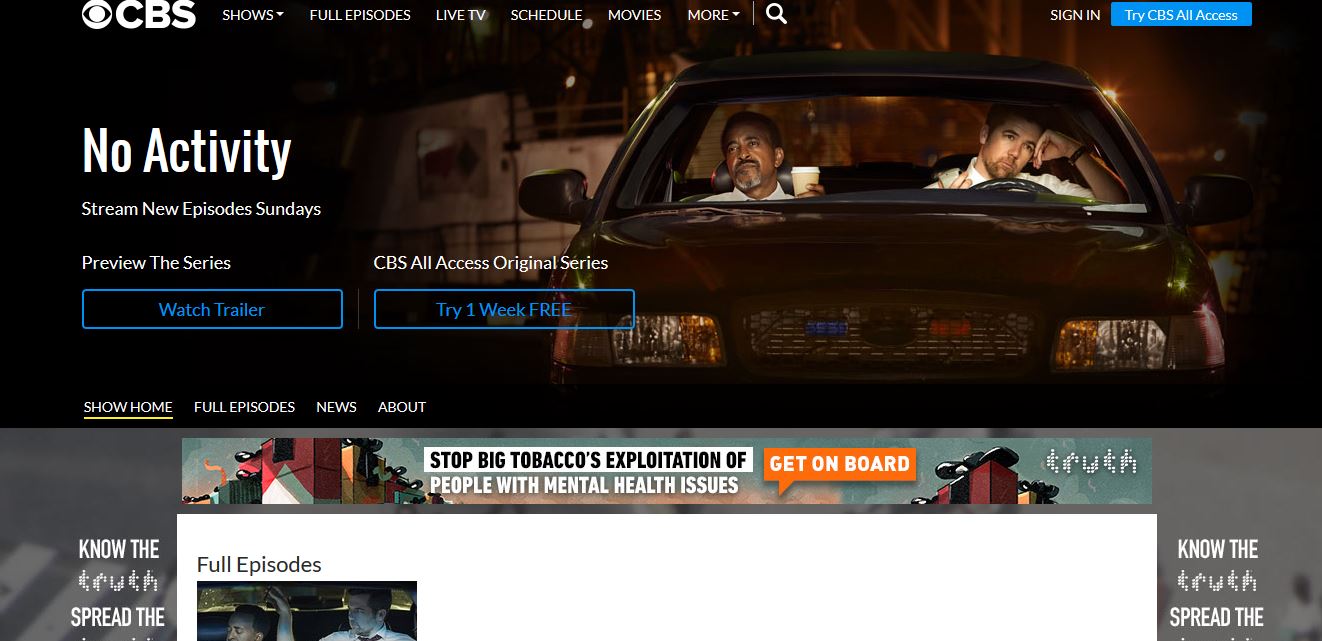Open the SCHEDULE page
The width and height of the screenshot is (1322, 641).
tap(546, 15)
